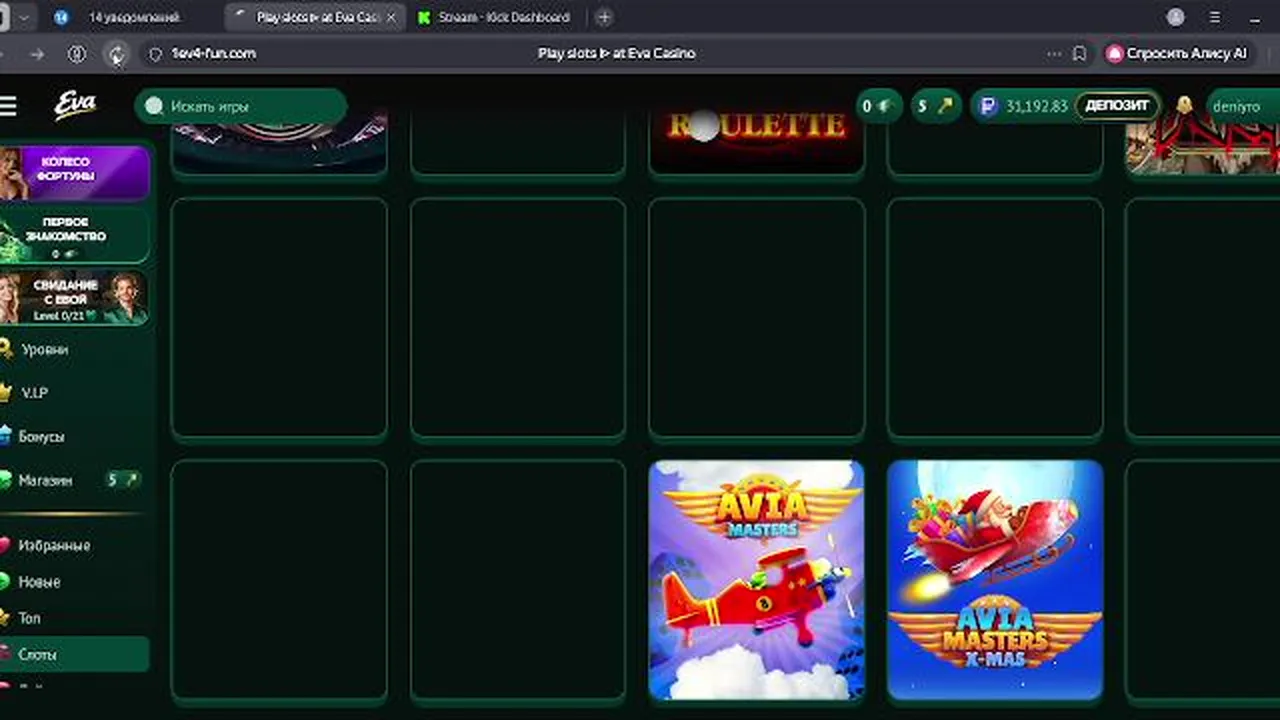Click the 1ev4-fun.com address bar URL
Image resolution: width=1280 pixels, height=720 pixels.
point(214,54)
